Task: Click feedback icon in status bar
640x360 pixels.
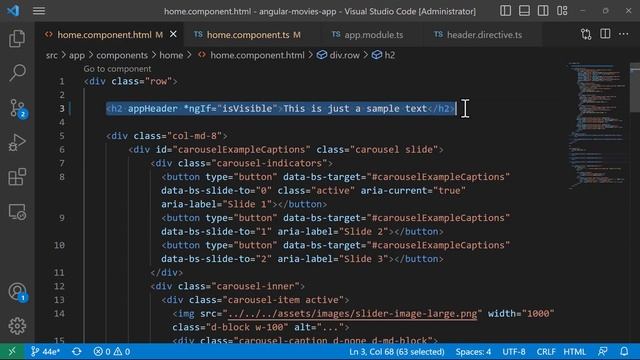Action: [602, 351]
